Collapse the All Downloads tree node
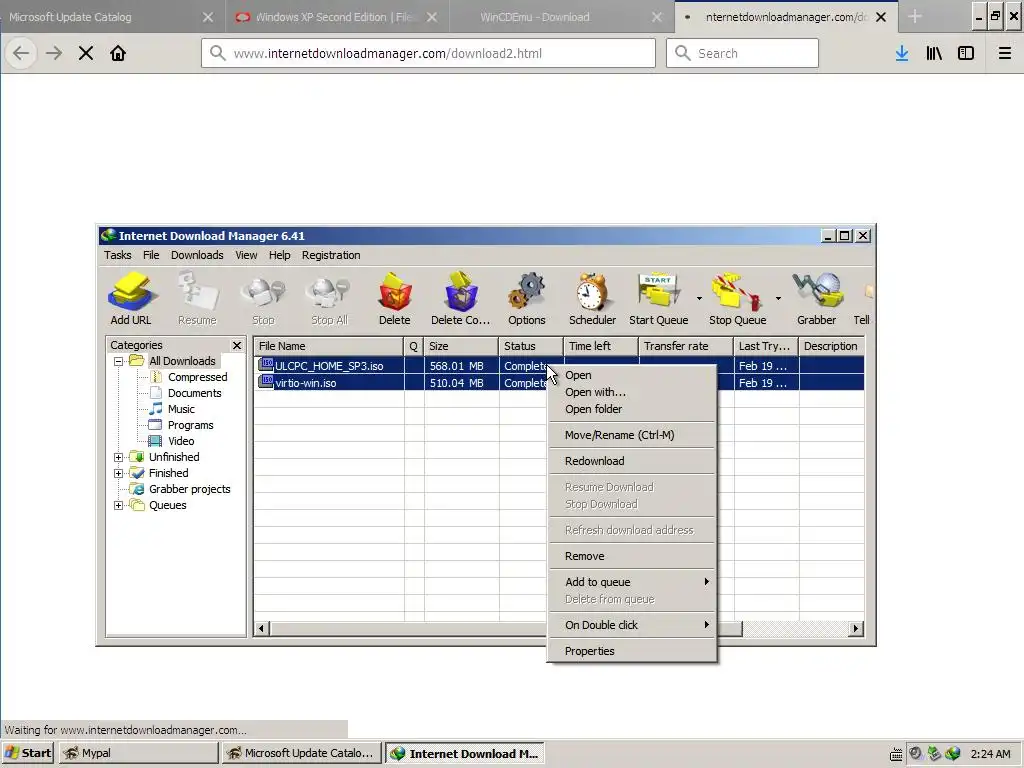 (118, 361)
